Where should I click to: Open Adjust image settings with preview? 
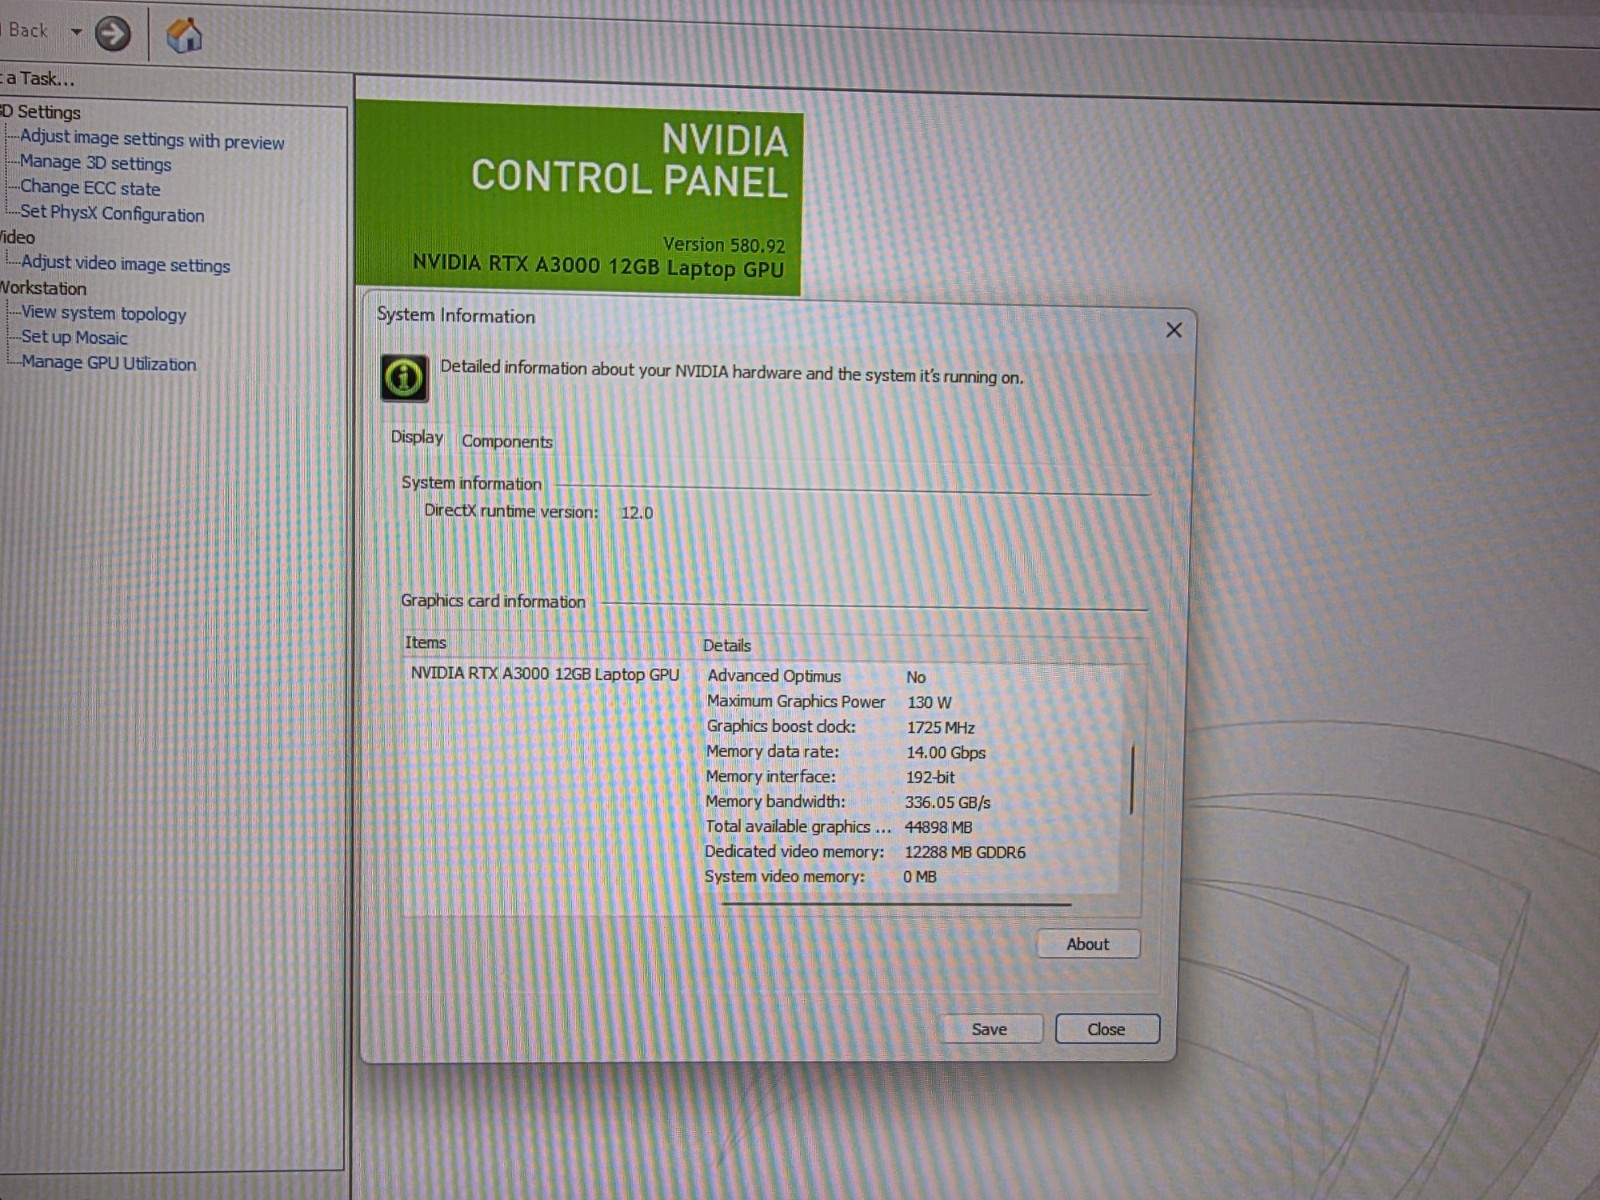point(152,140)
